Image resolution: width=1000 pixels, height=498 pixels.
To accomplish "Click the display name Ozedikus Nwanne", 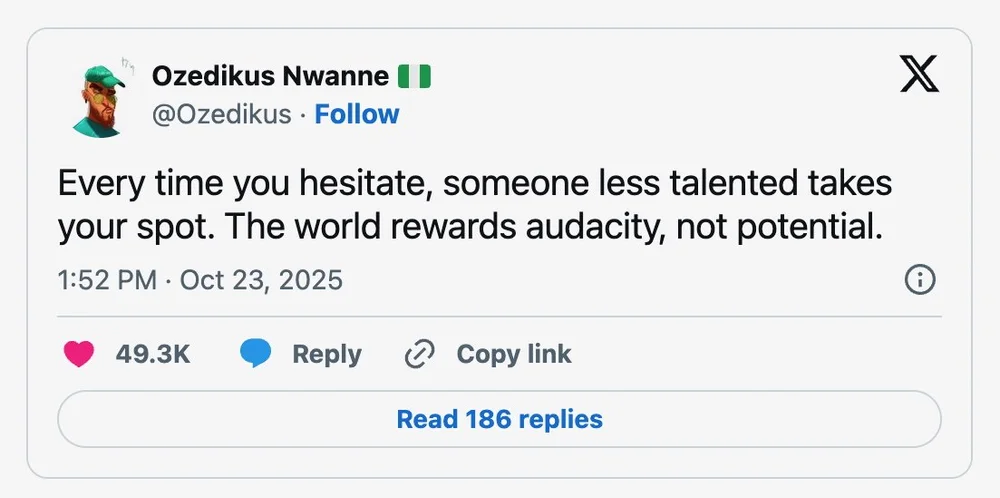I will point(270,77).
